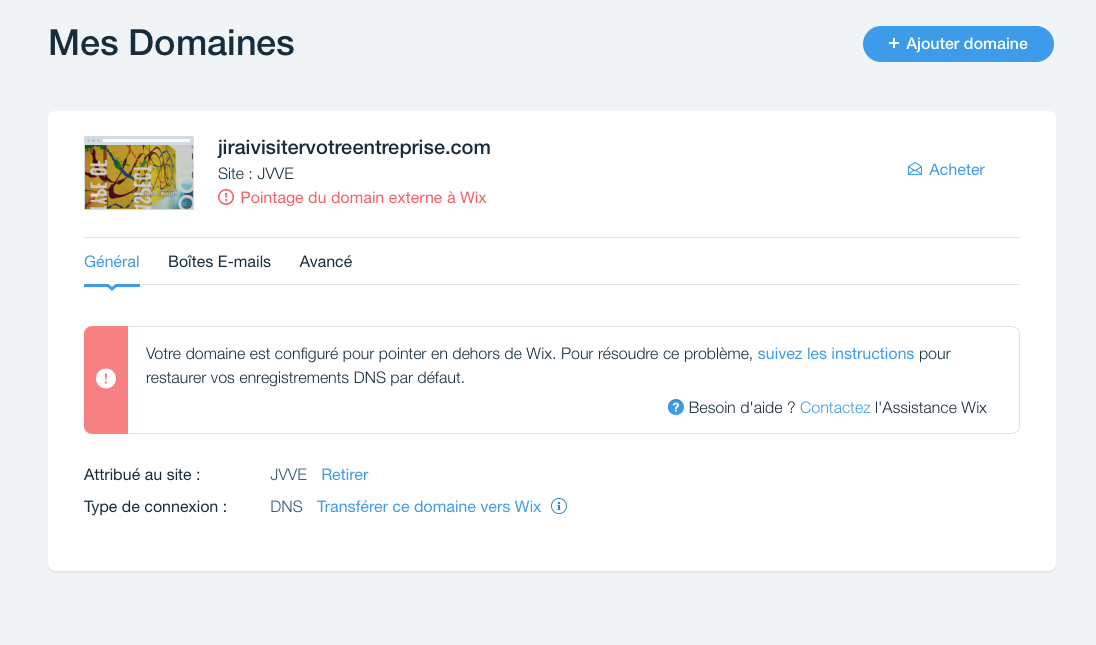Click Retirer to unassign the site
The width and height of the screenshot is (1096, 645).
[x=345, y=474]
